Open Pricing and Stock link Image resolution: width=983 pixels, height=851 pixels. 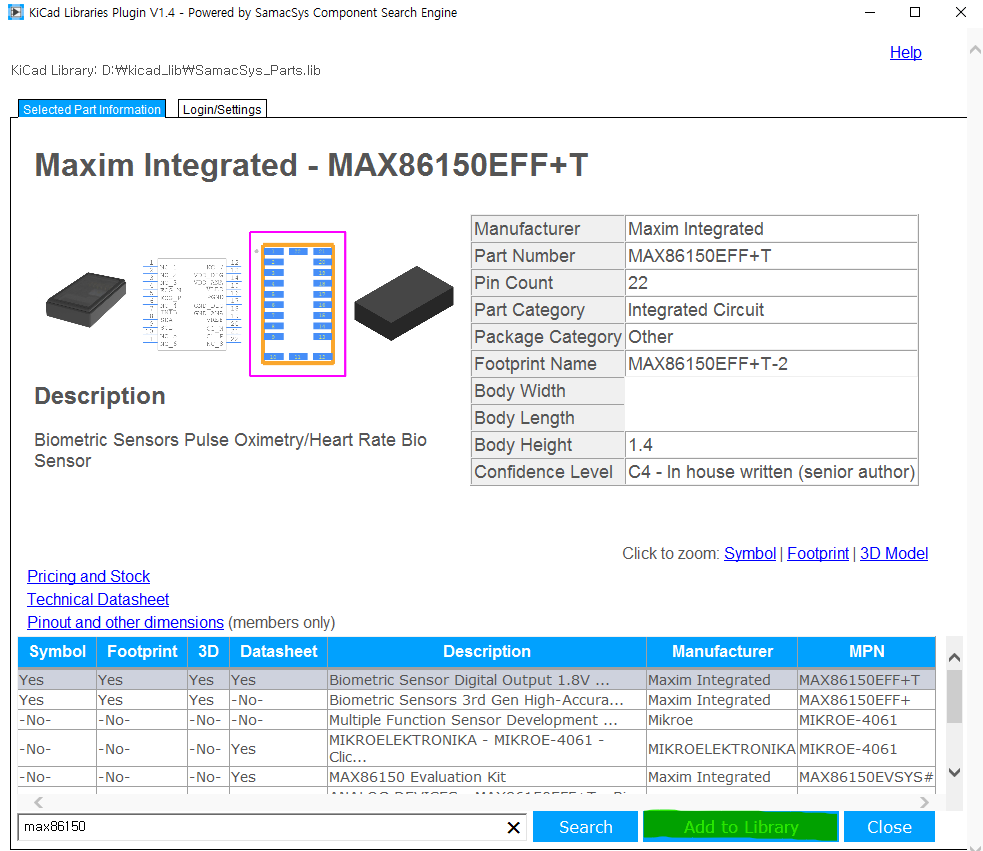[x=88, y=576]
